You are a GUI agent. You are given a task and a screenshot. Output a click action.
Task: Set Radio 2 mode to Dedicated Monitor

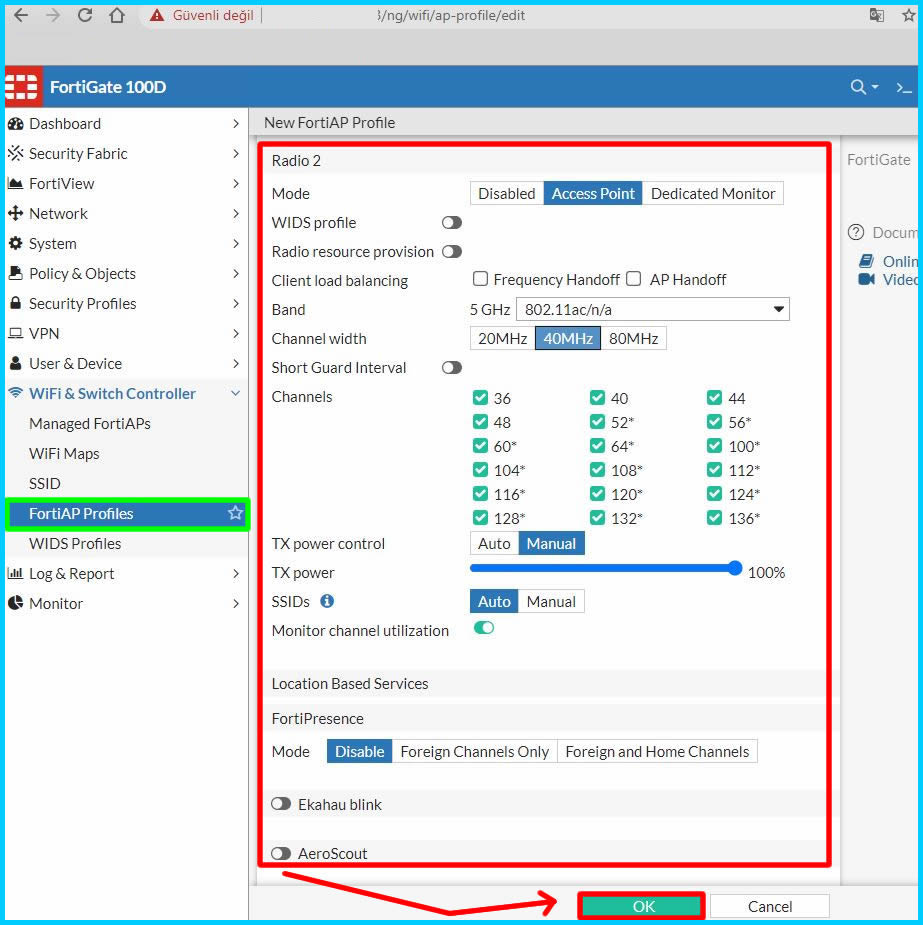tap(713, 193)
